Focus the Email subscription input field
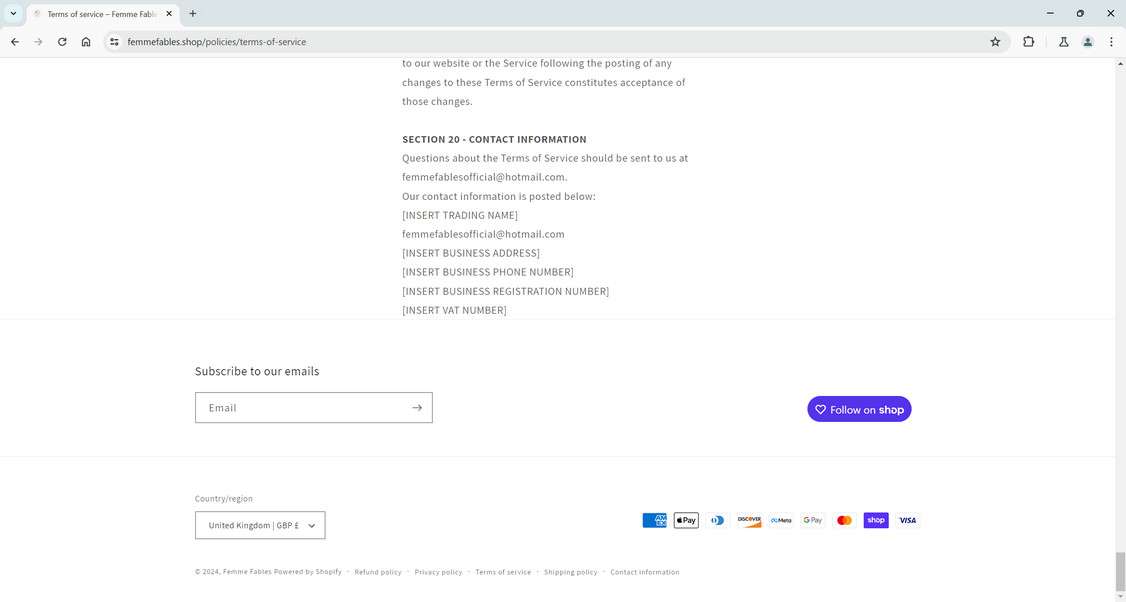The height and width of the screenshot is (602, 1126). pos(300,408)
